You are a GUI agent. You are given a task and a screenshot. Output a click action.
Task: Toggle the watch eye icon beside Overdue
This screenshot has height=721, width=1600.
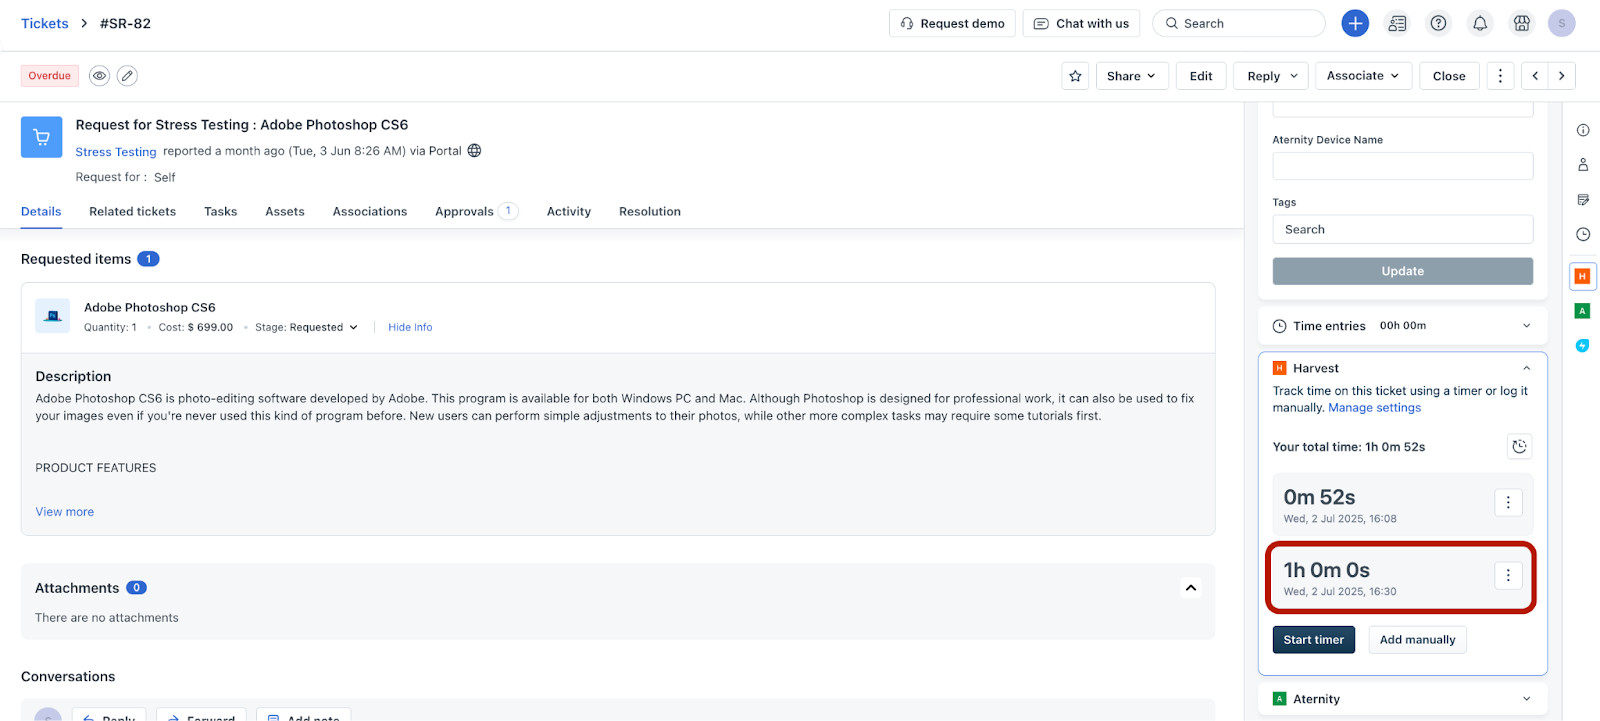coord(99,76)
